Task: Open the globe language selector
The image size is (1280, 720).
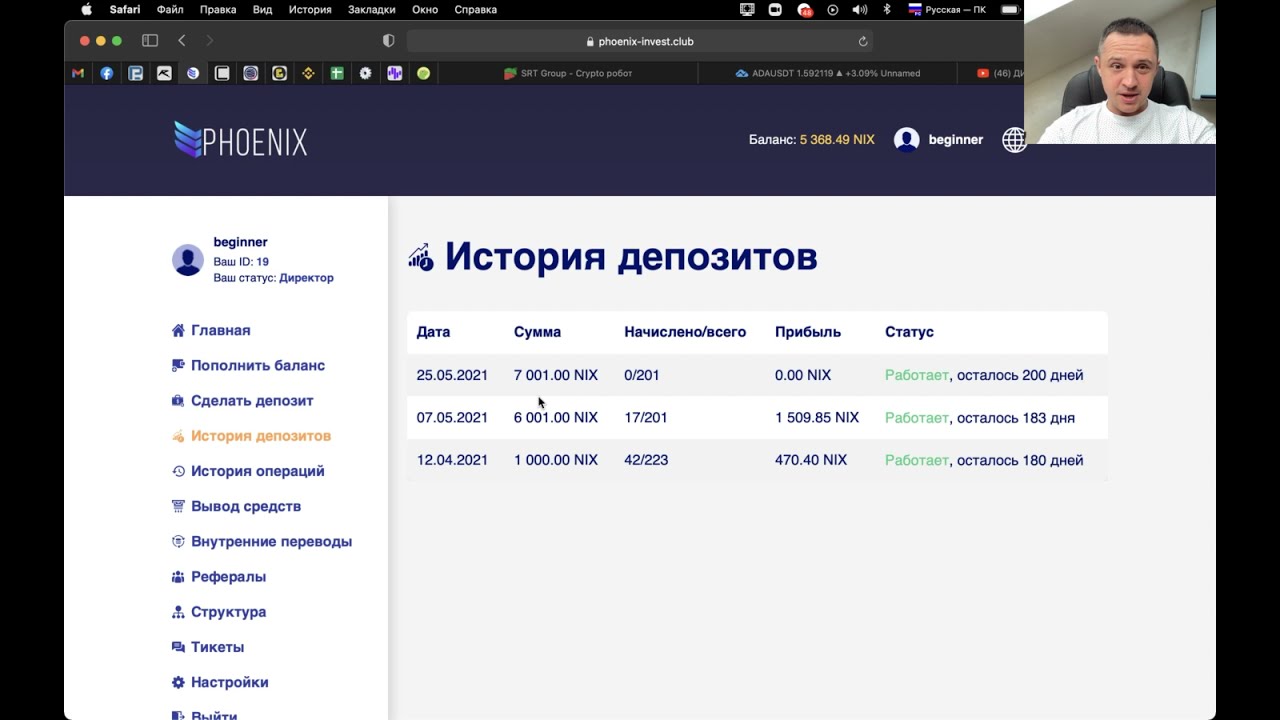Action: coord(1014,140)
